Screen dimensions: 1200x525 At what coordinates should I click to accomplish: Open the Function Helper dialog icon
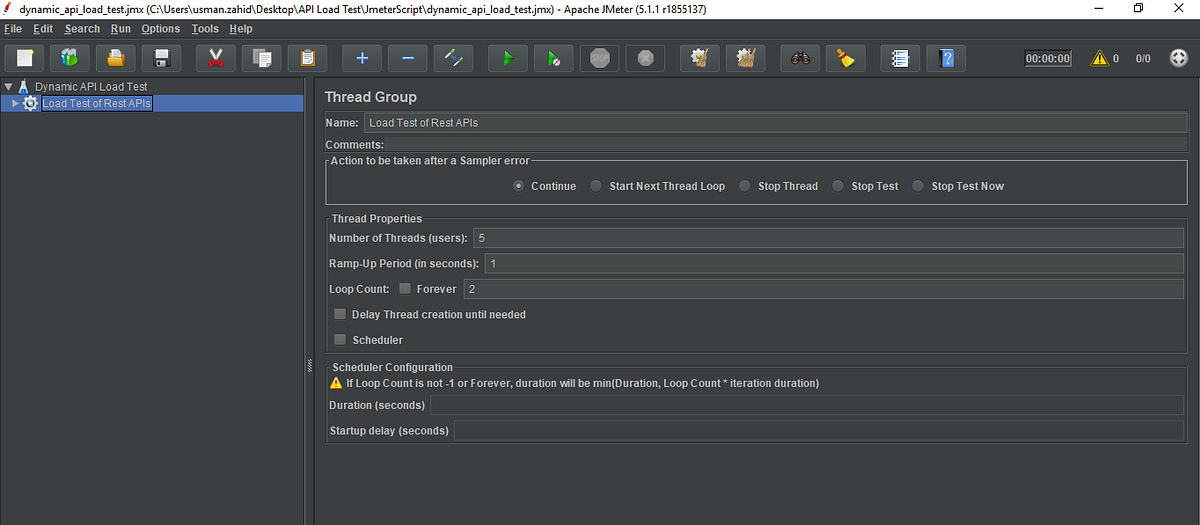[x=899, y=58]
